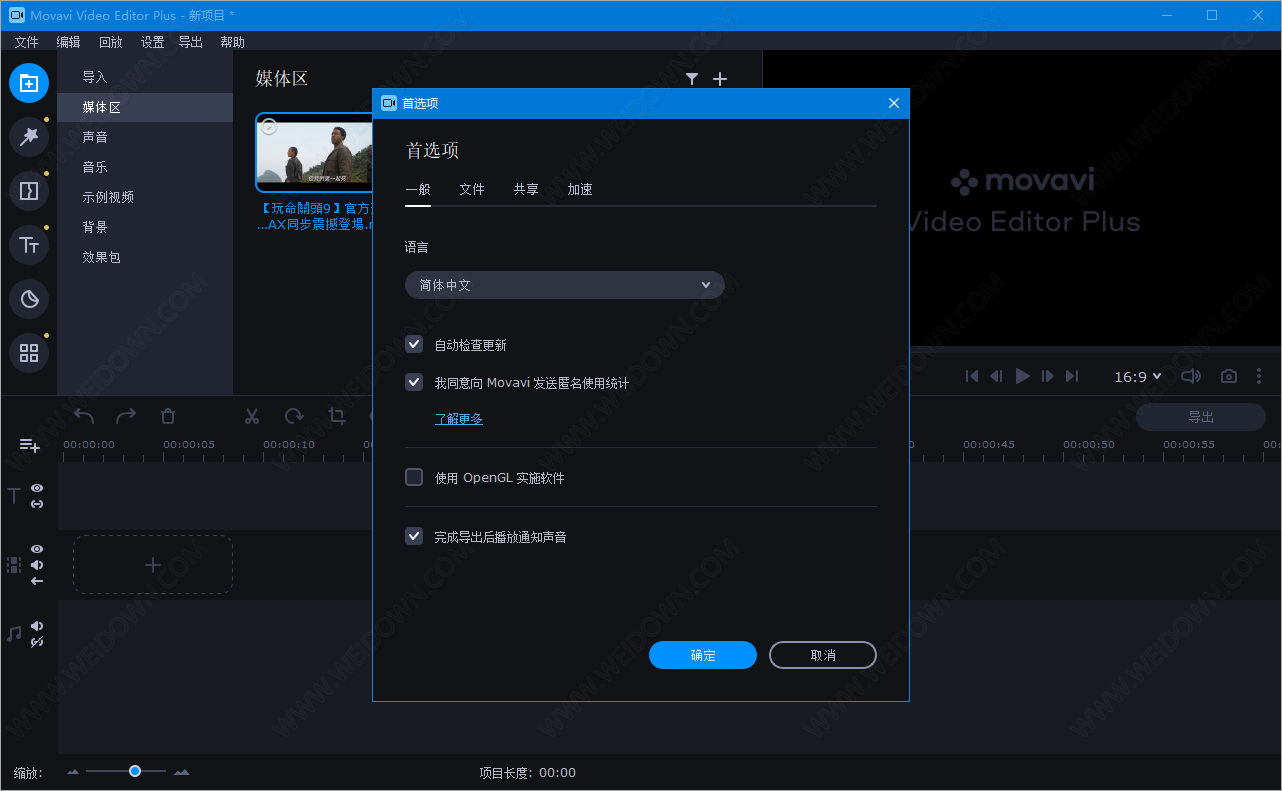Uncheck 我同意向 Movavi 发送匿名使用统计

pos(414,382)
